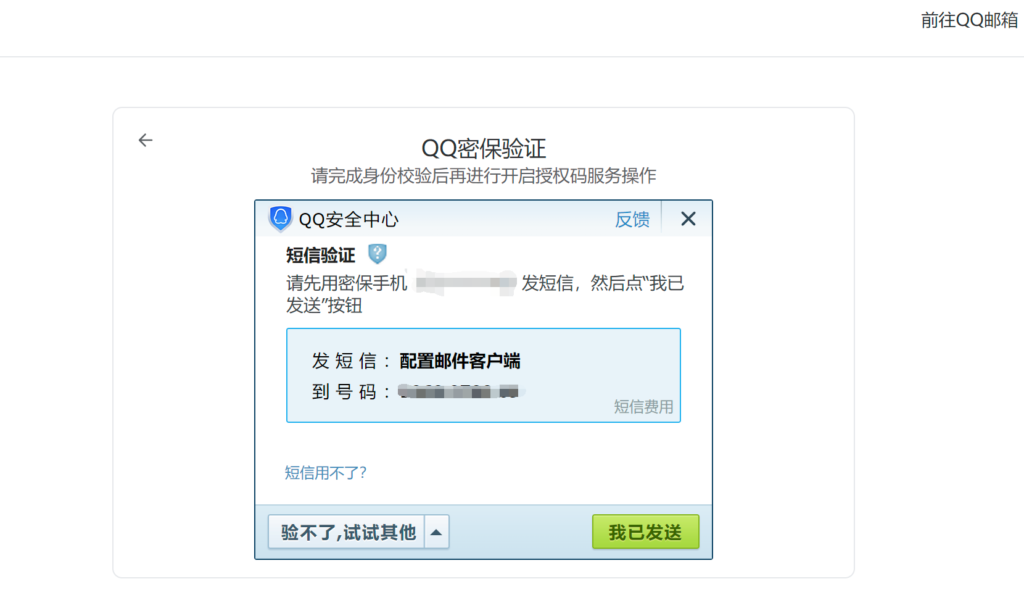
Task: Click the QQ安全中心 title text
Action: pyautogui.click(x=348, y=220)
